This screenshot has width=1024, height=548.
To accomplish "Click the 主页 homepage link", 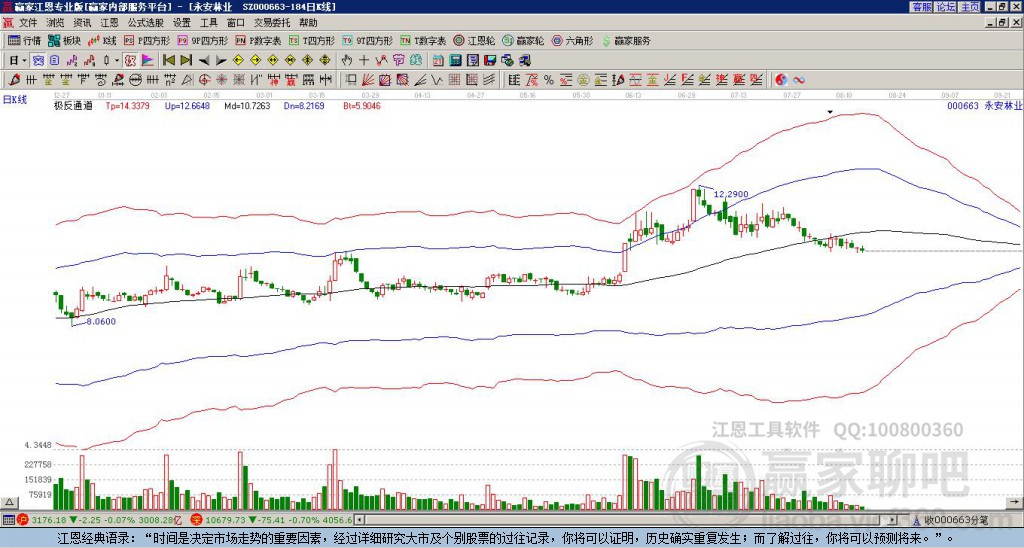I will (x=969, y=6).
